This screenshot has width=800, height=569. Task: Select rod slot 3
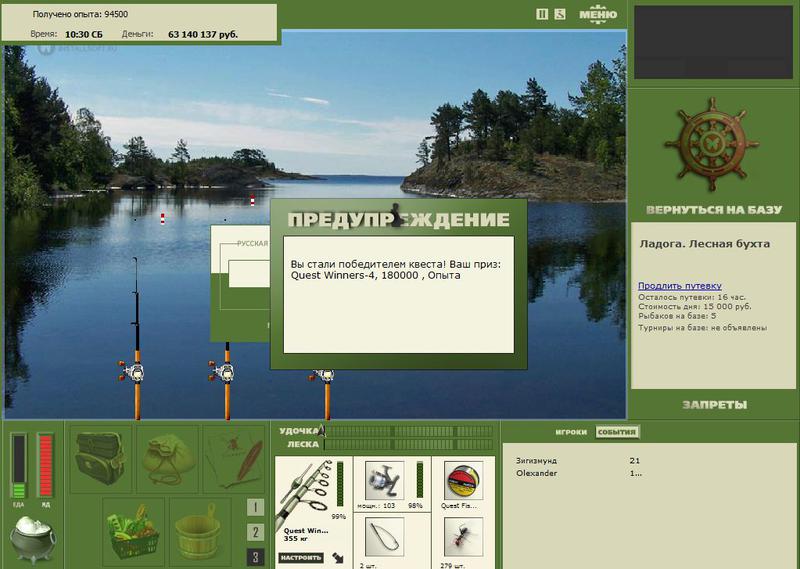(256, 557)
